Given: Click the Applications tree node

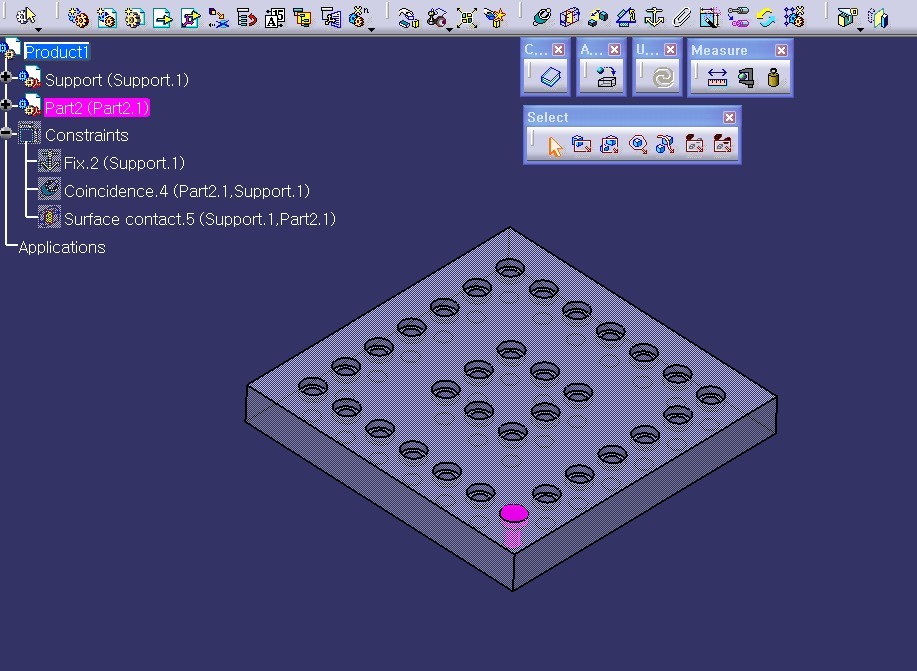Looking at the screenshot, I should [x=62, y=247].
